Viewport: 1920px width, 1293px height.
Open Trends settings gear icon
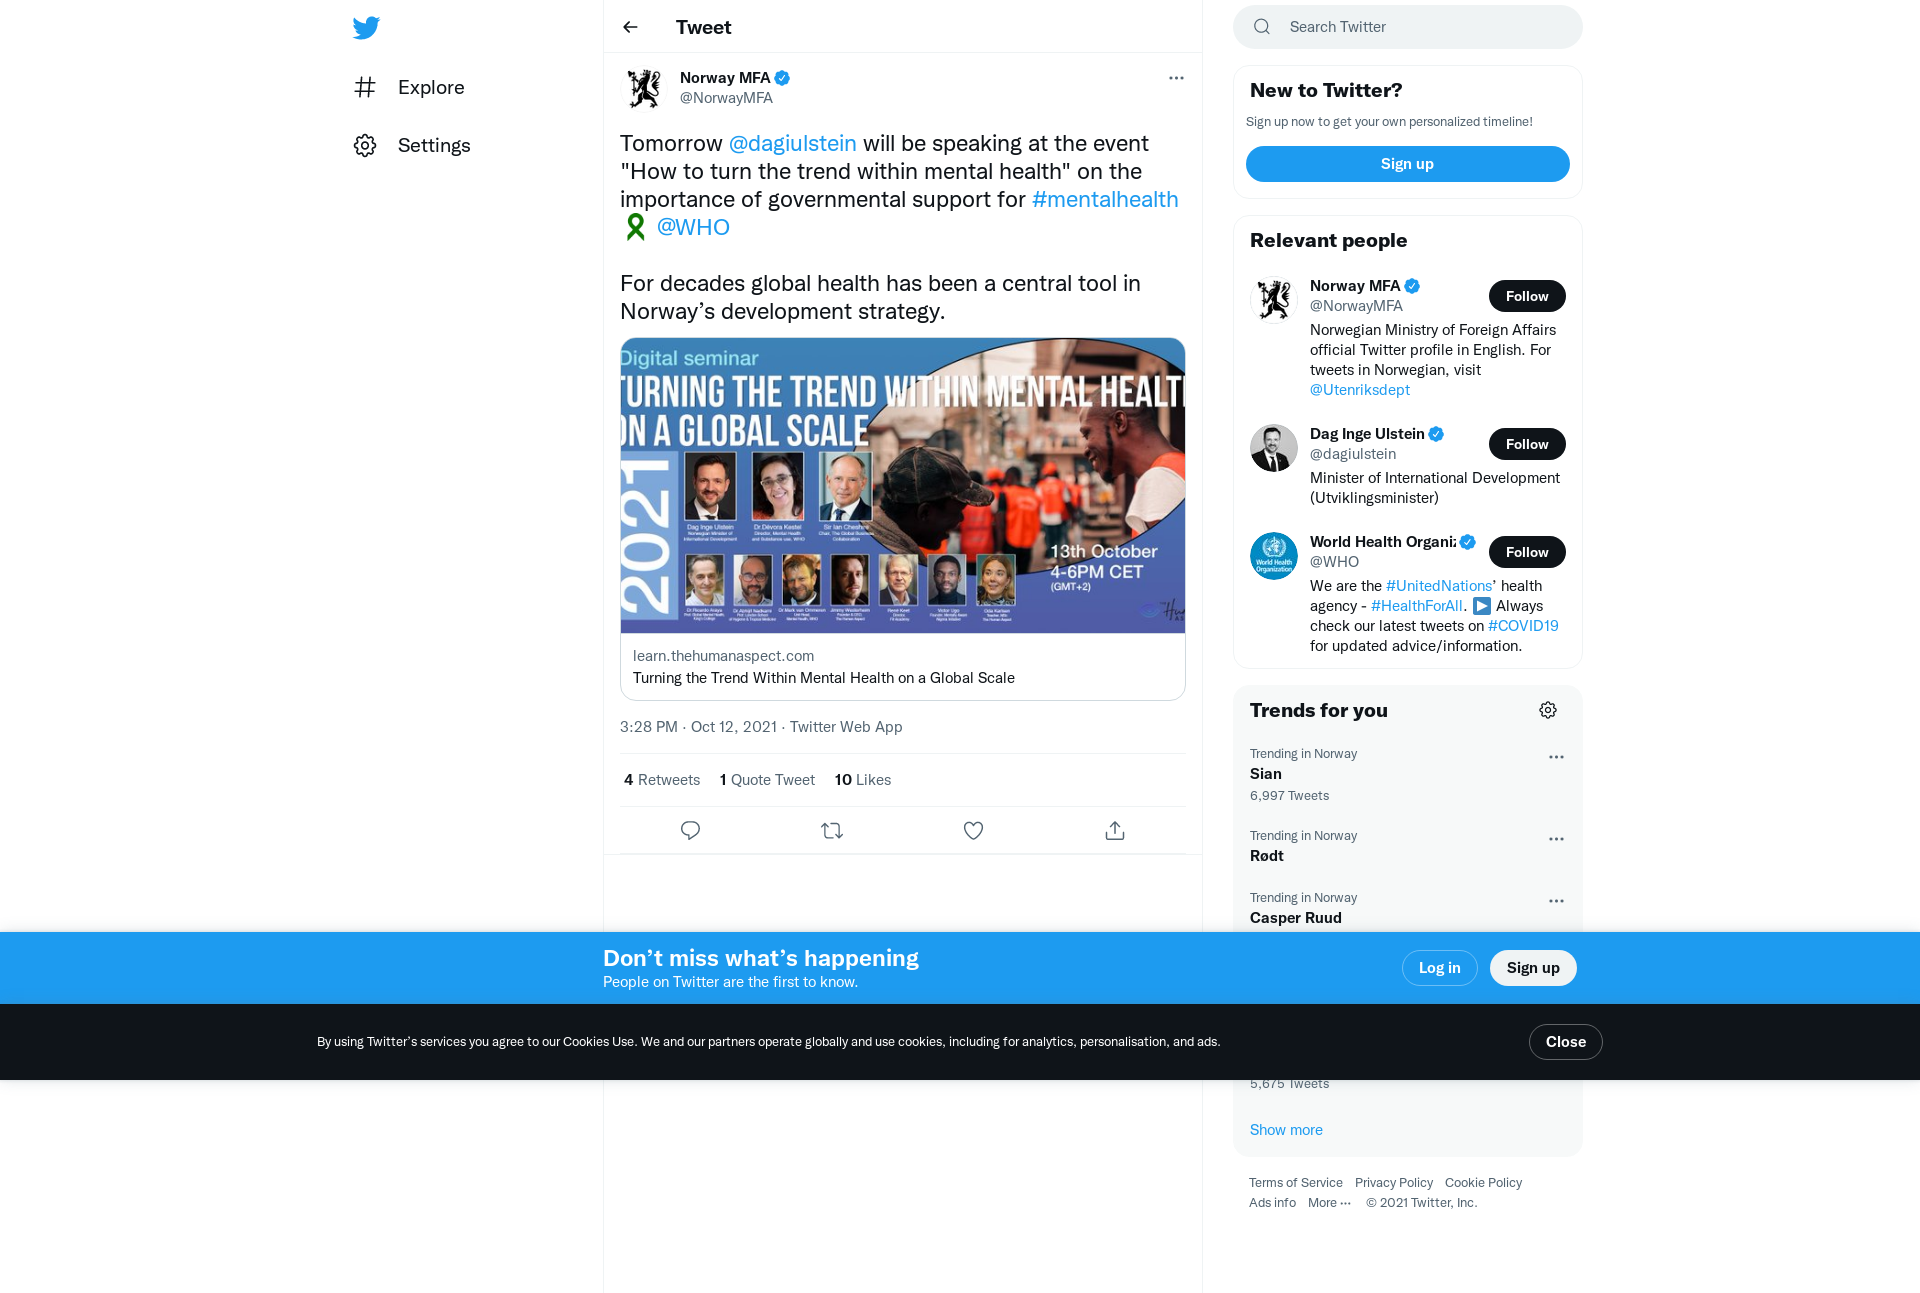1548,710
